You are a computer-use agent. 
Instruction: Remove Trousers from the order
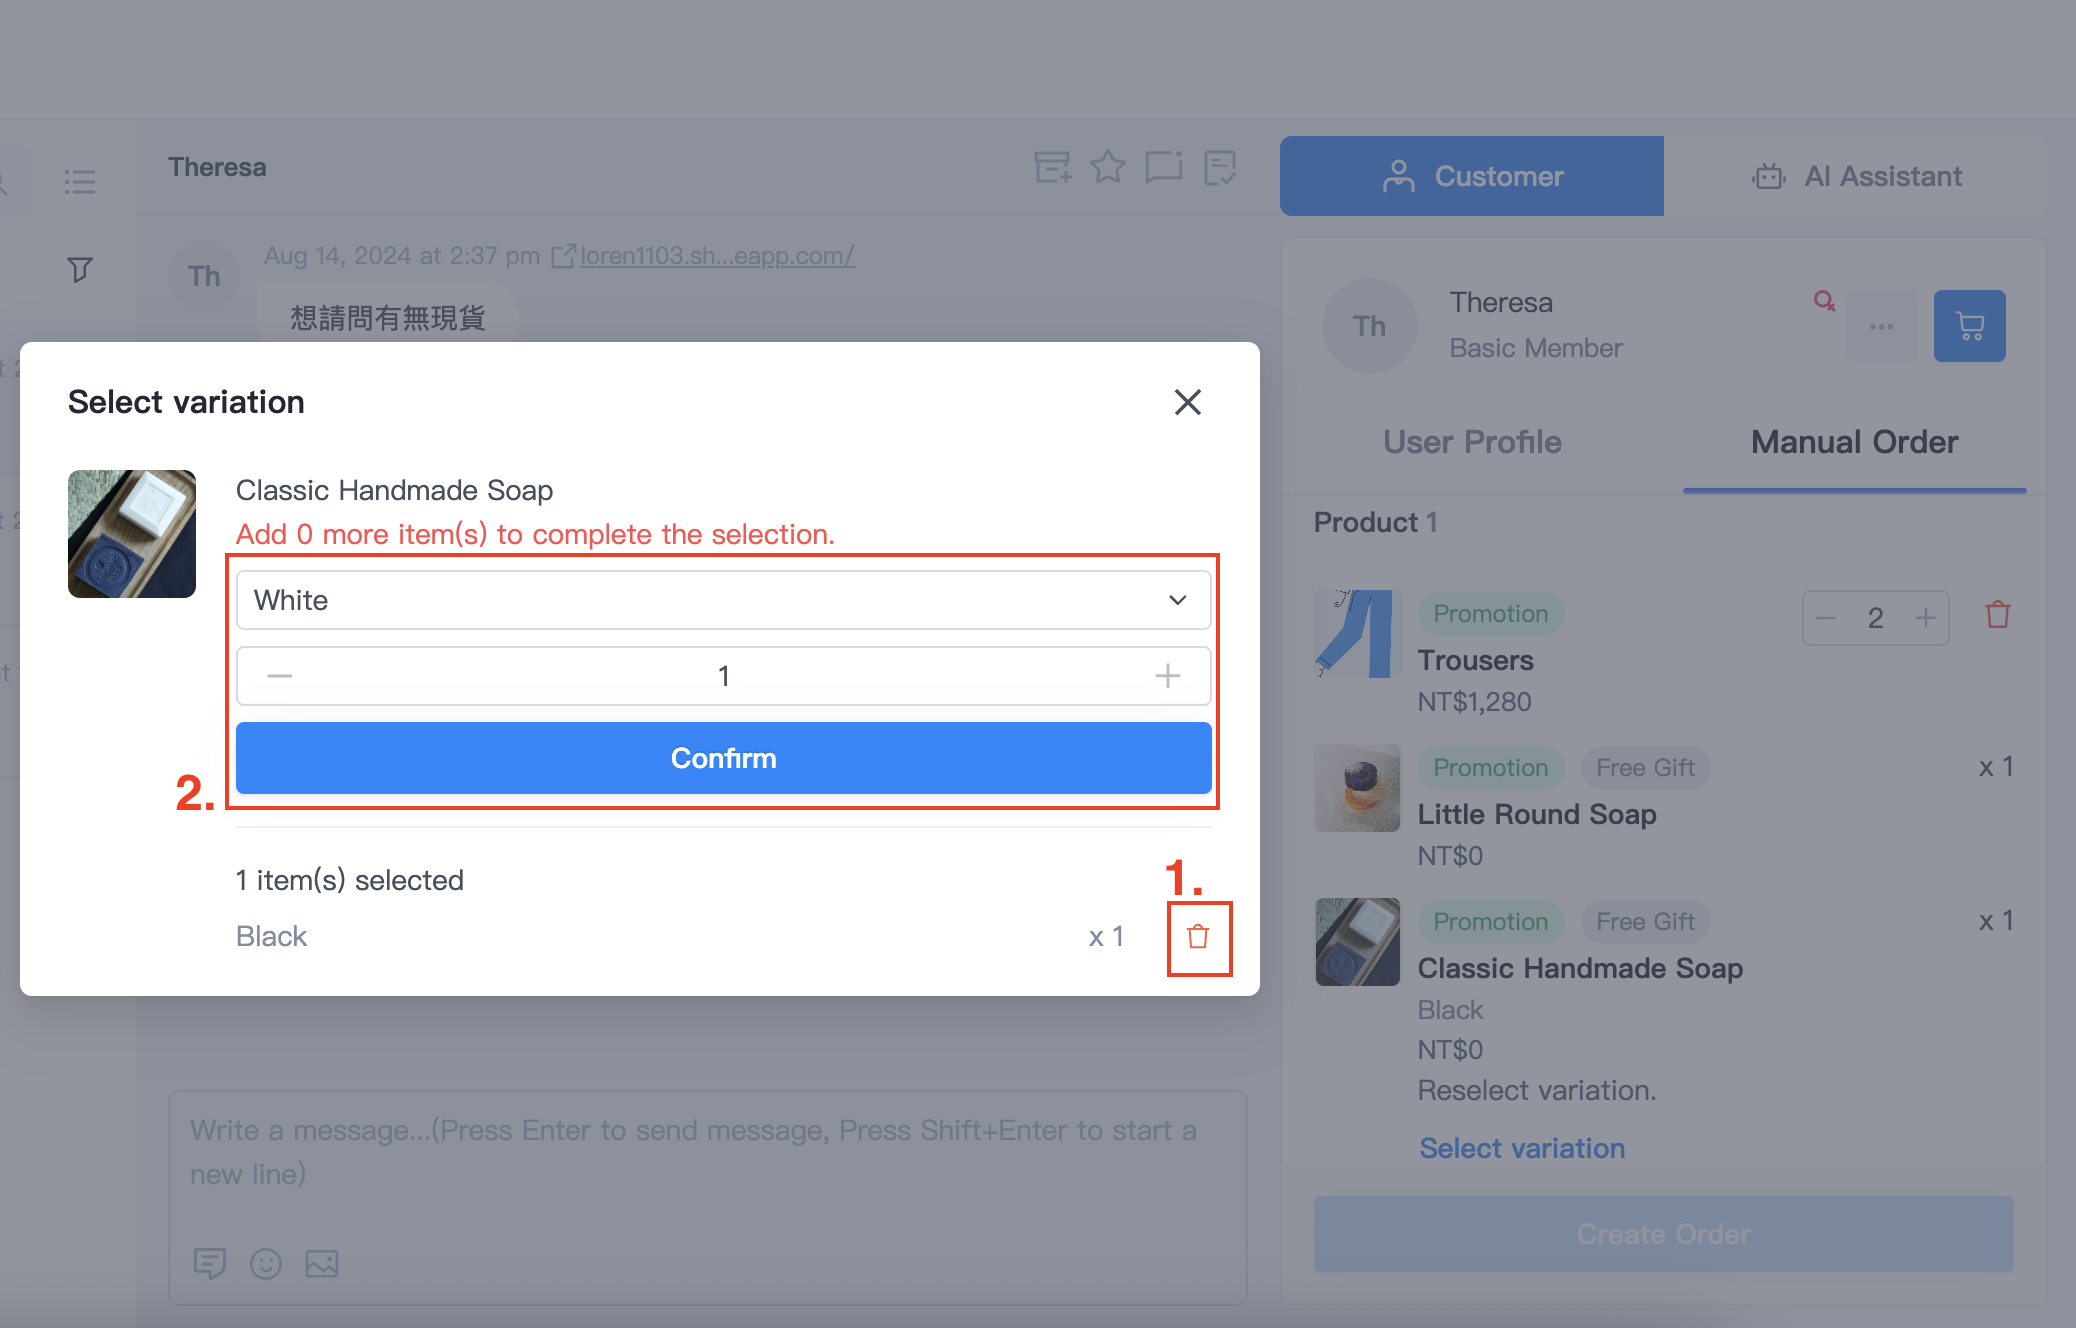pyautogui.click(x=1997, y=614)
